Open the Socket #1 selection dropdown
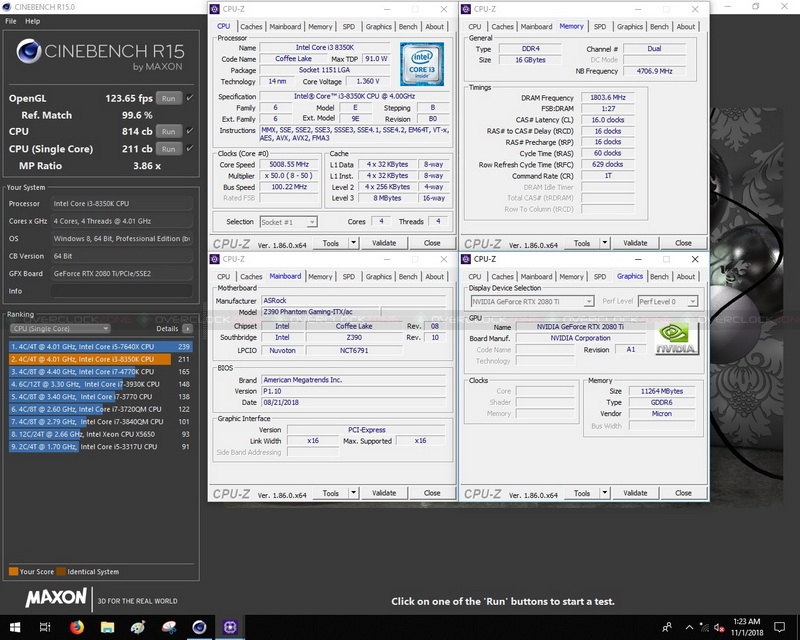Viewport: 800px width, 640px height. coord(288,222)
